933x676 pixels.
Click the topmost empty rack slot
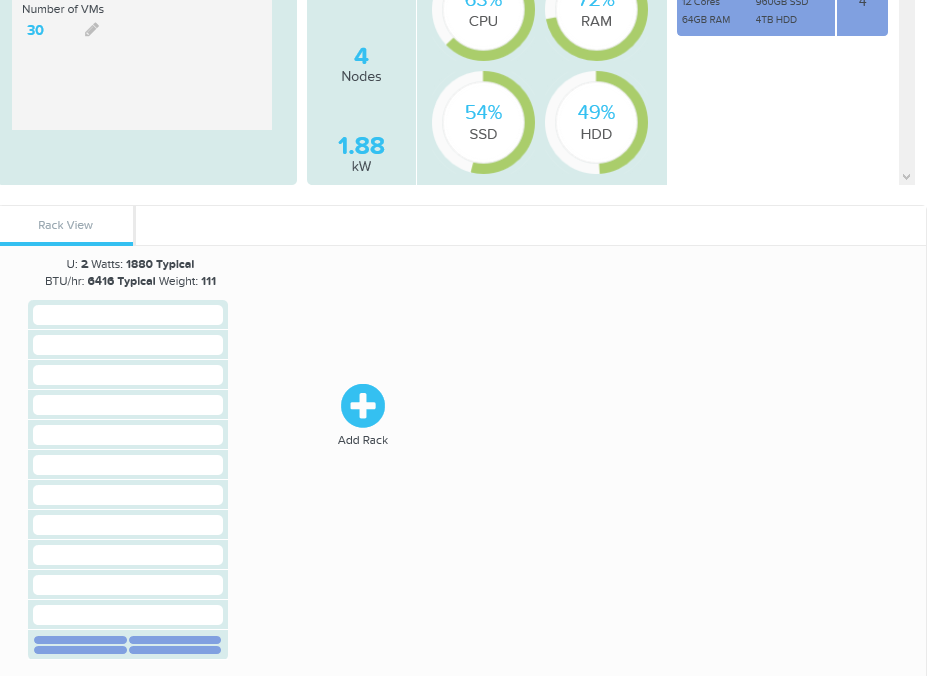[x=127, y=314]
